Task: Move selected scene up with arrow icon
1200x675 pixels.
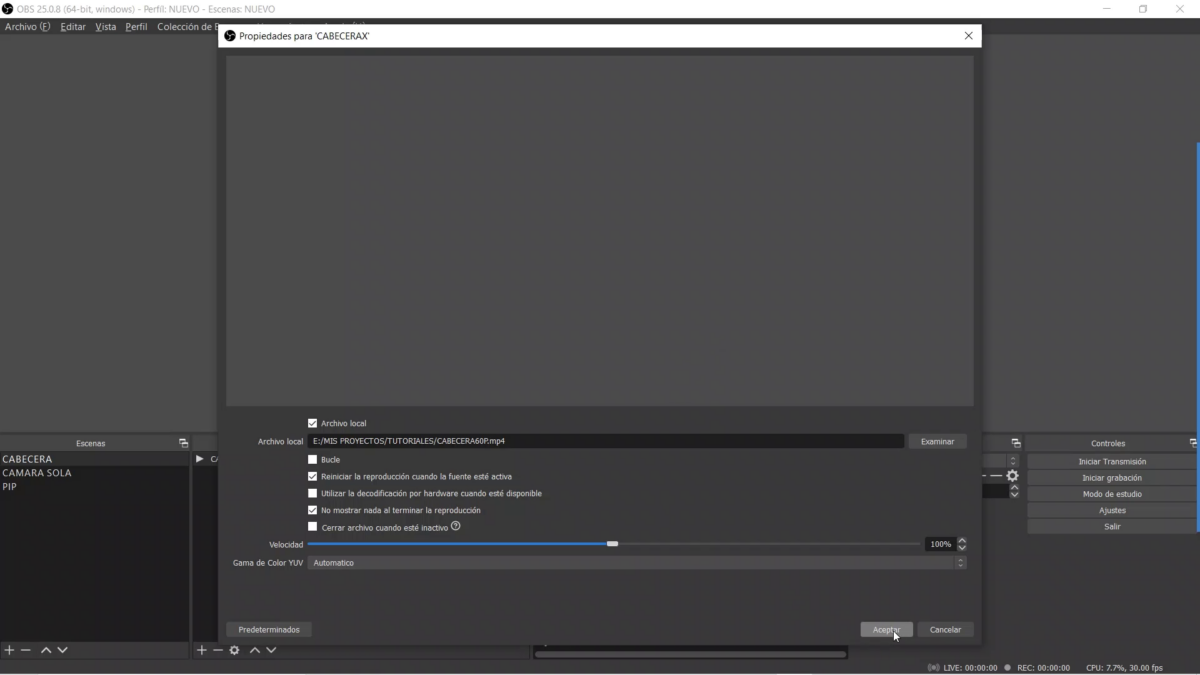Action: tap(46, 650)
